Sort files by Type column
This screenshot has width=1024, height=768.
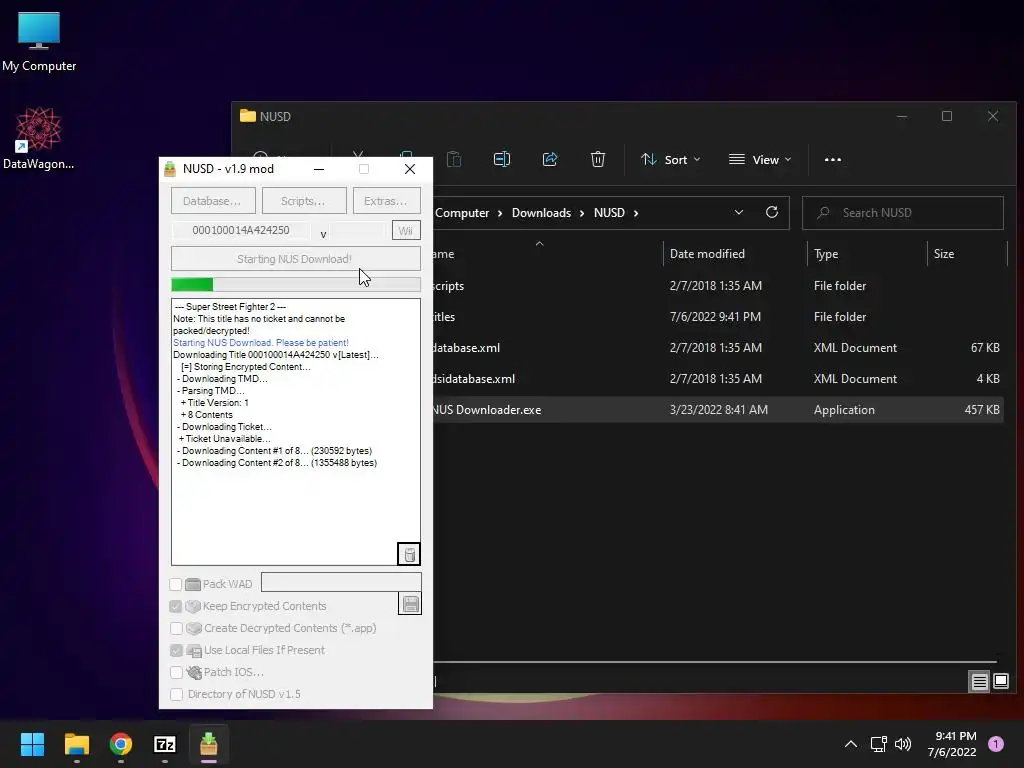867,253
